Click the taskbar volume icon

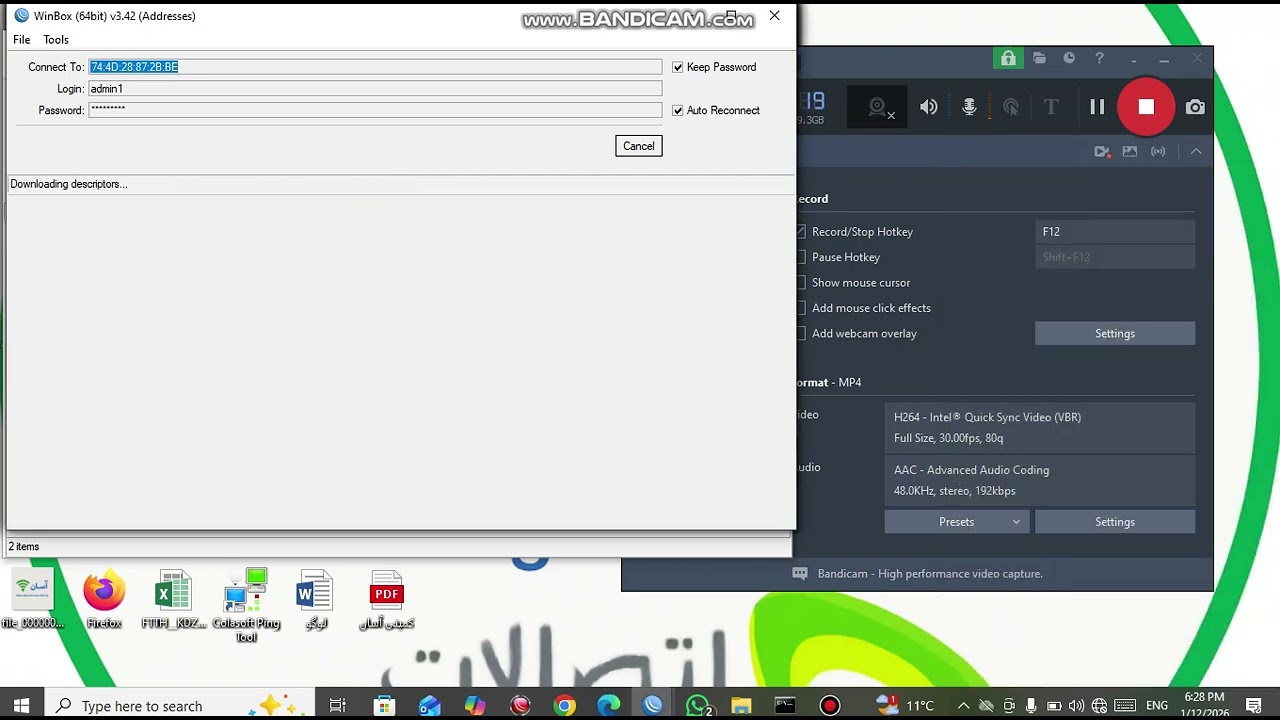click(1077, 706)
